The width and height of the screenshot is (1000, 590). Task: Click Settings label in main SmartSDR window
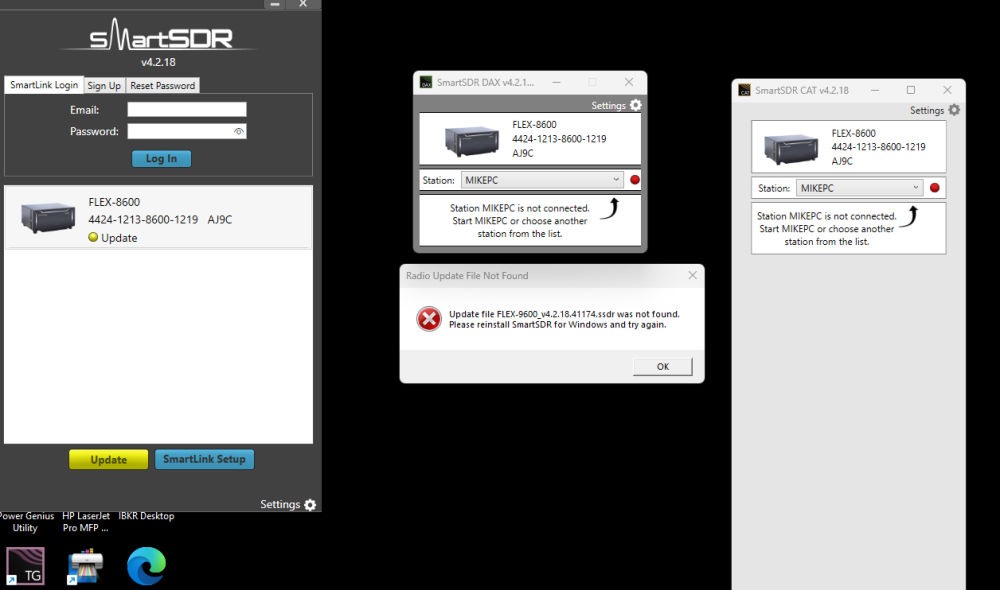point(280,504)
